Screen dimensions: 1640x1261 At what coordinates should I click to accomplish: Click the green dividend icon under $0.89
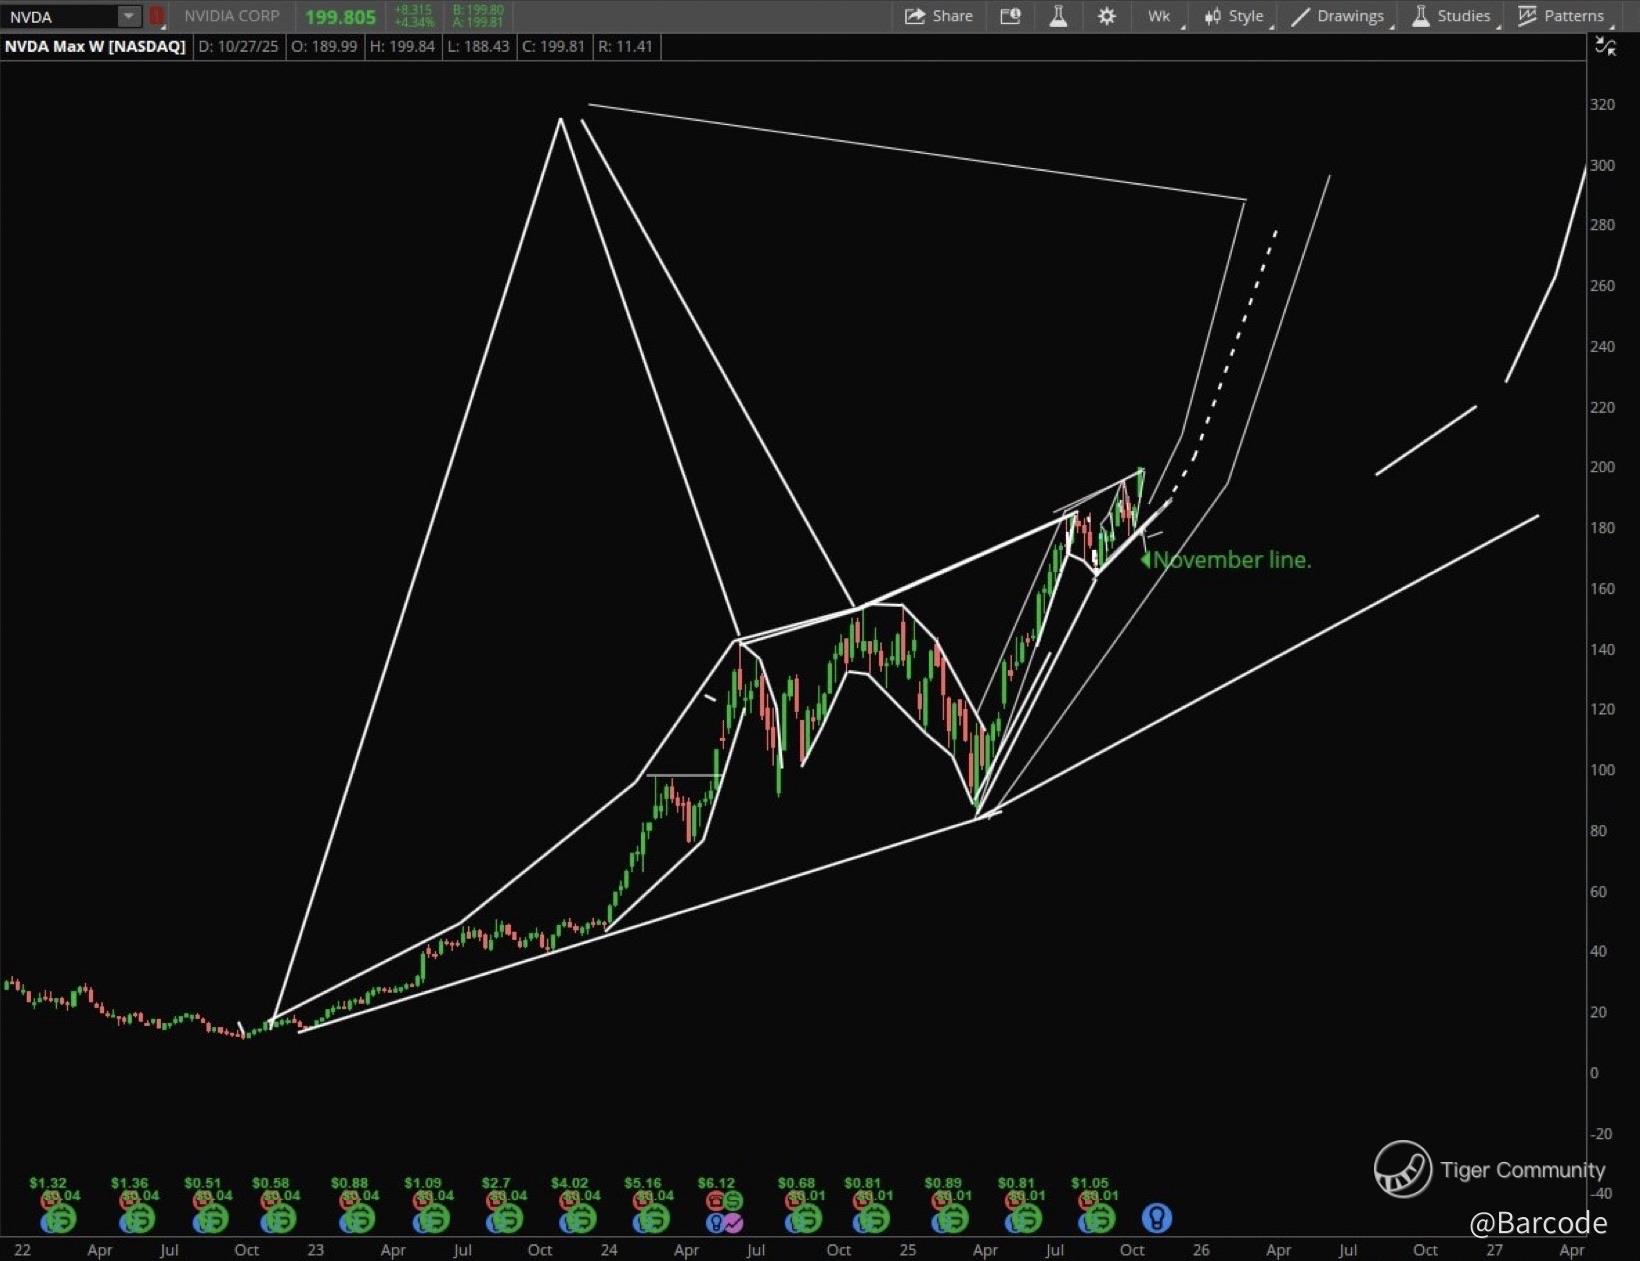(953, 1219)
